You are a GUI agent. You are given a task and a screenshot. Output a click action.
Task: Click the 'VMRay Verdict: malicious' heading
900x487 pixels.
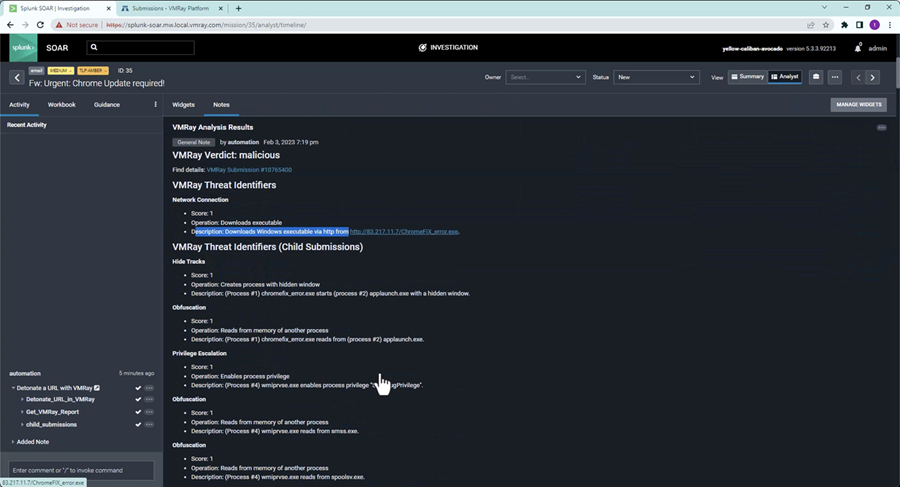(226, 155)
